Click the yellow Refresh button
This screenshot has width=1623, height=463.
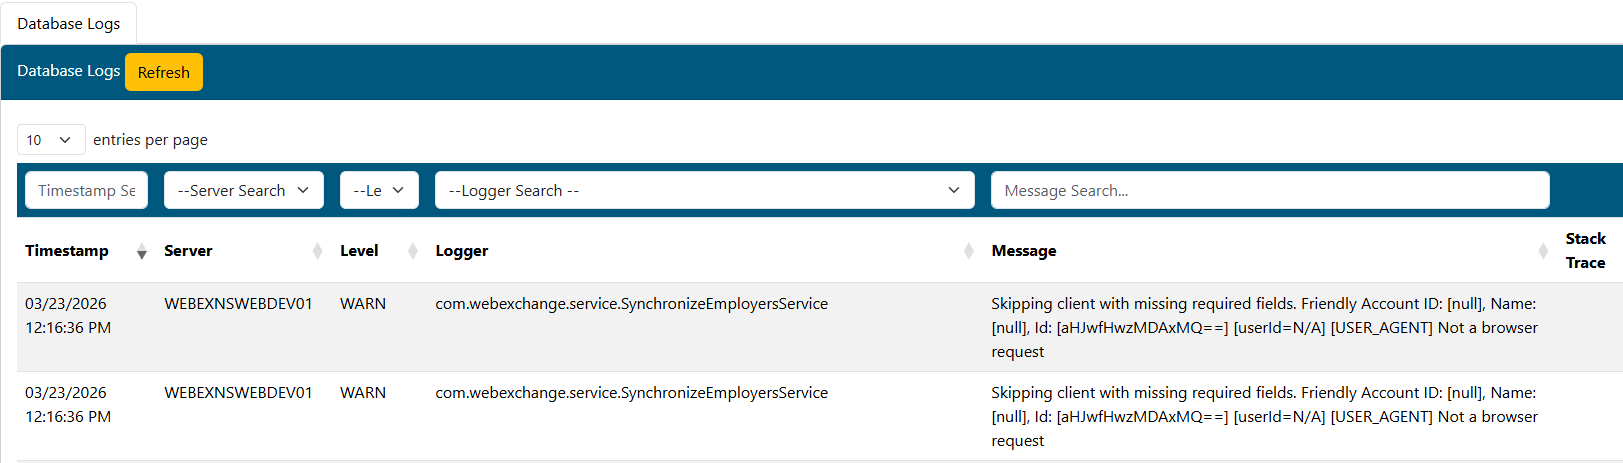[164, 72]
